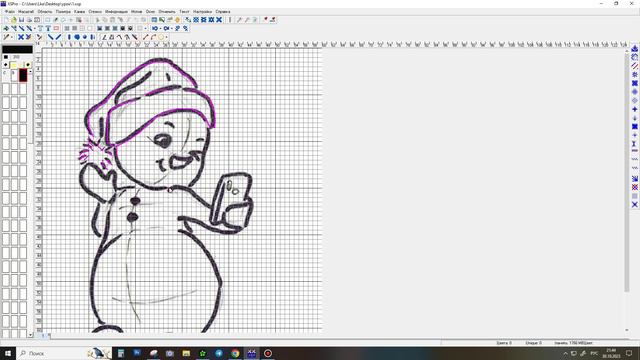Viewport: 640px width, 360px height.
Task: Click the canvas vertical scrollbar
Action: 627,171
